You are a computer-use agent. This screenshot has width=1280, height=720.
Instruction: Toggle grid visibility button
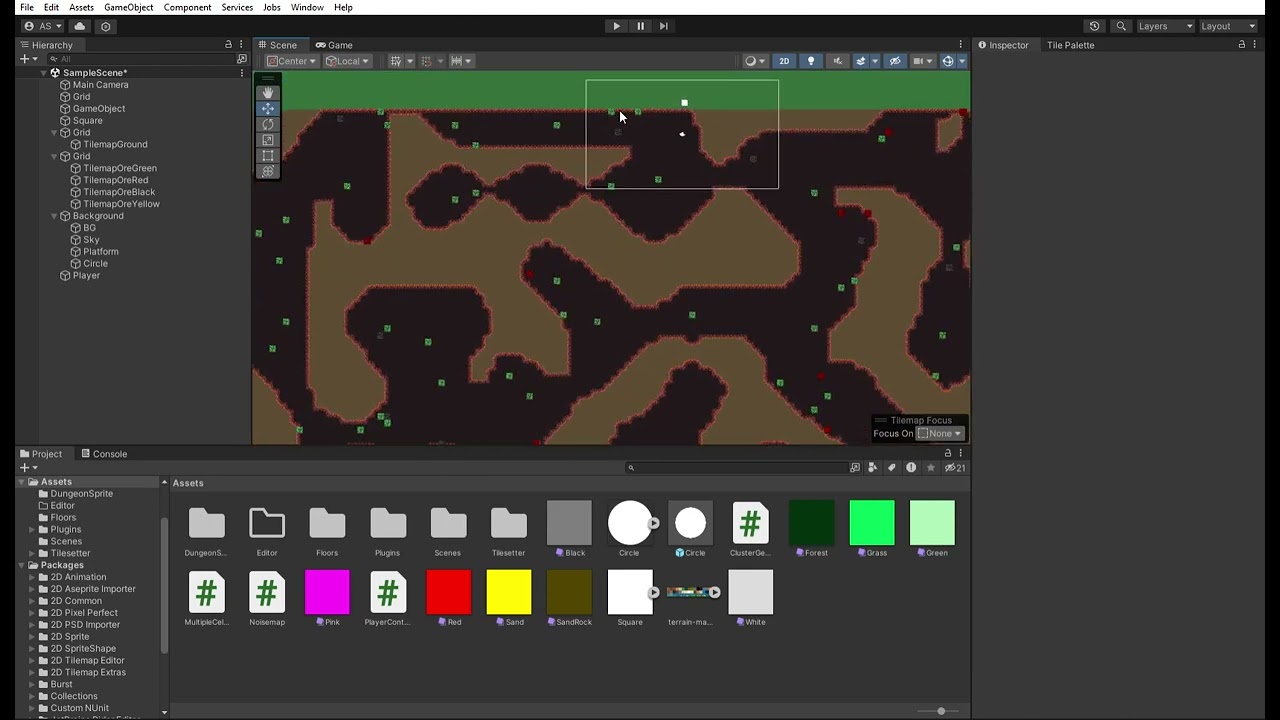(396, 61)
